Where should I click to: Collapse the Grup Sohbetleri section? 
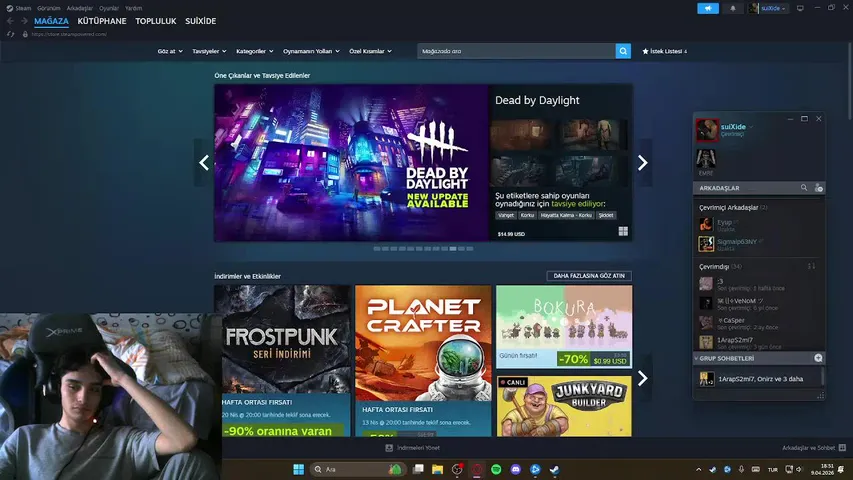696,358
